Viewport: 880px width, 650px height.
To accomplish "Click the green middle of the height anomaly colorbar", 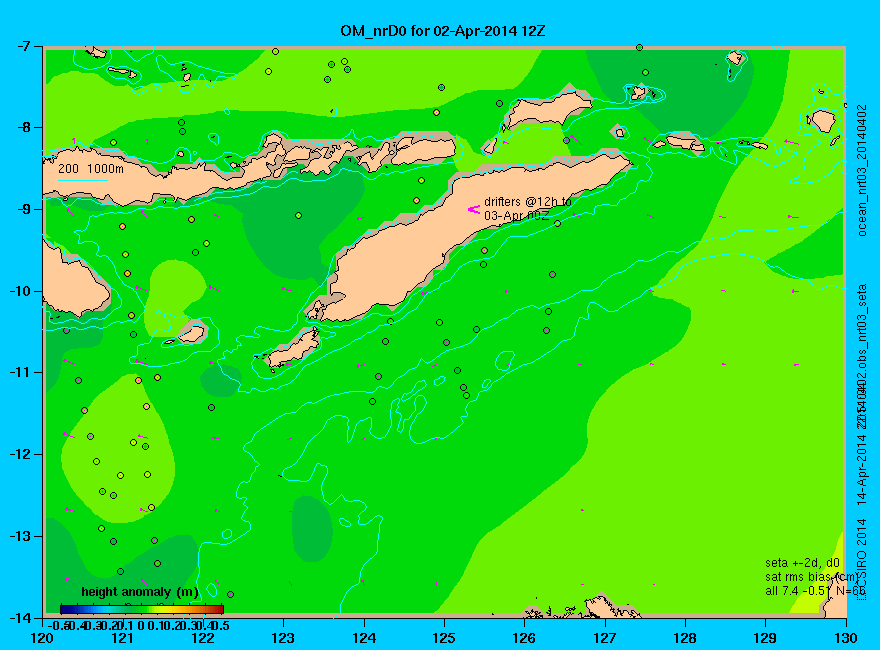I will (142, 609).
